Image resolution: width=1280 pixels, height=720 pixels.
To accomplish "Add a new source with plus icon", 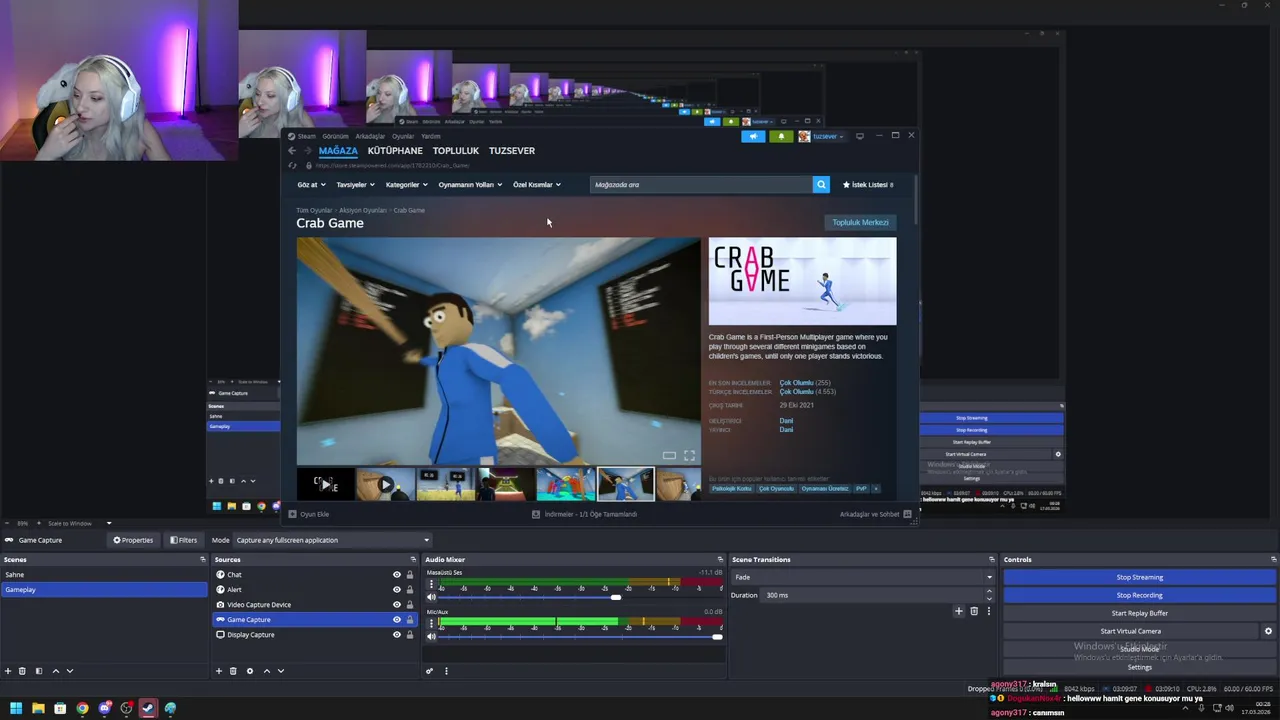I will point(219,671).
